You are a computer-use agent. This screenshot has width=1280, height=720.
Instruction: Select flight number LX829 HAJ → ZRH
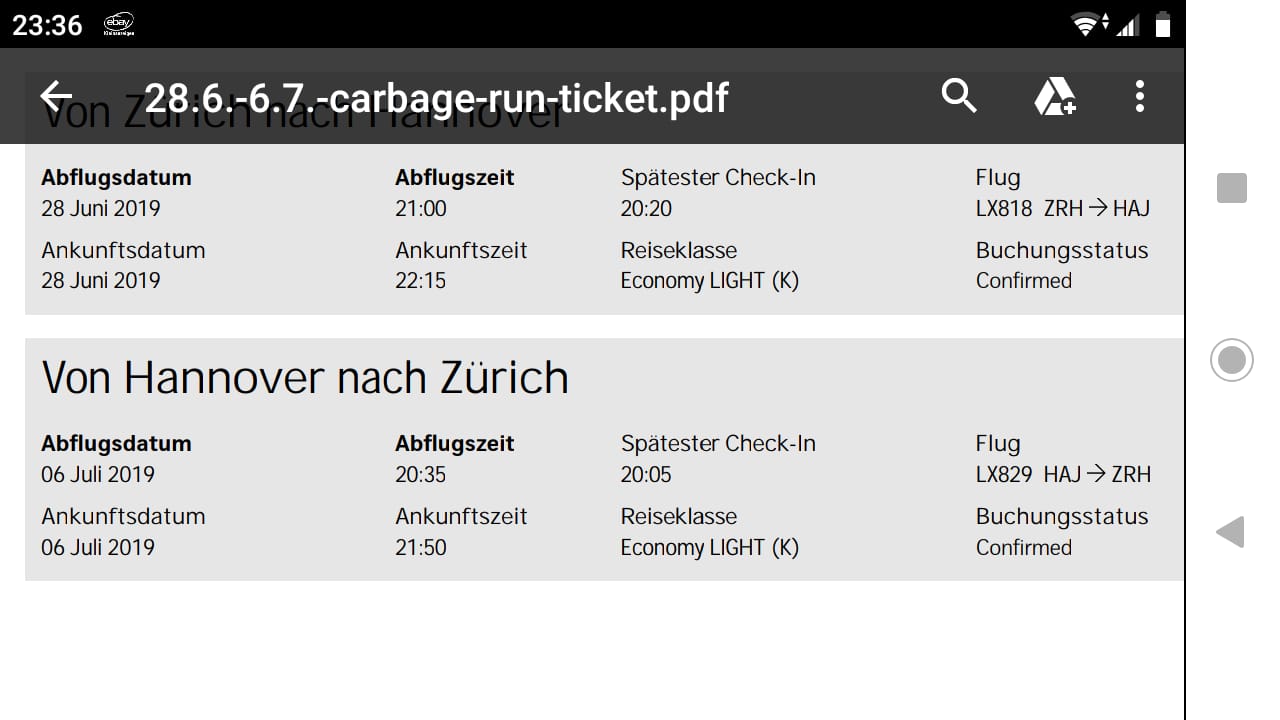click(x=1062, y=475)
